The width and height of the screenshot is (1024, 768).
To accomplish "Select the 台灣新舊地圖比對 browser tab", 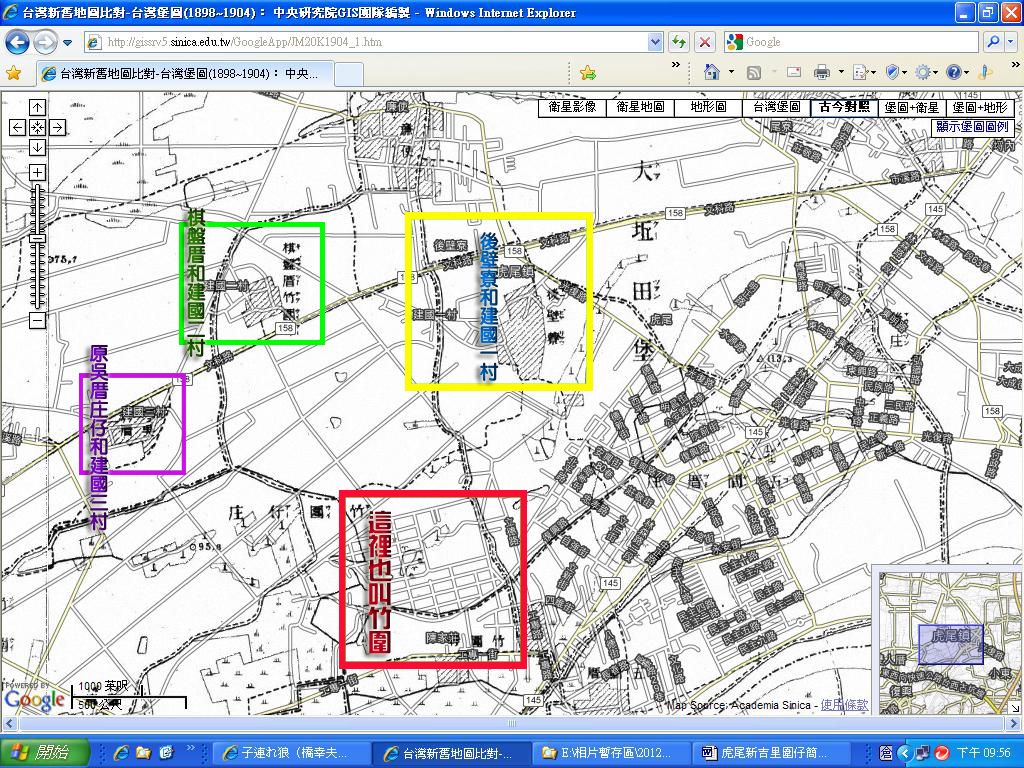I will tap(185, 74).
